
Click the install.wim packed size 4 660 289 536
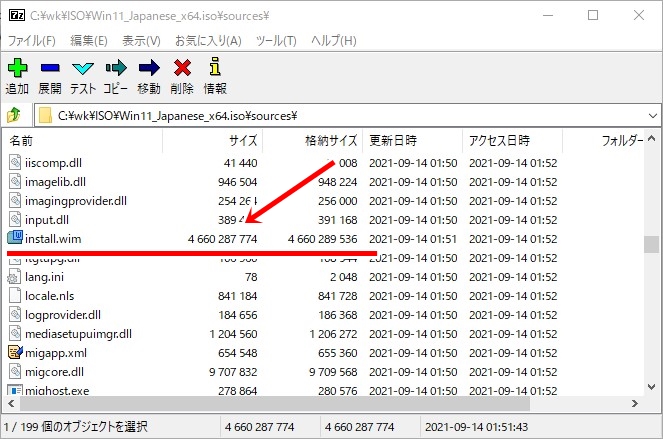tap(323, 239)
